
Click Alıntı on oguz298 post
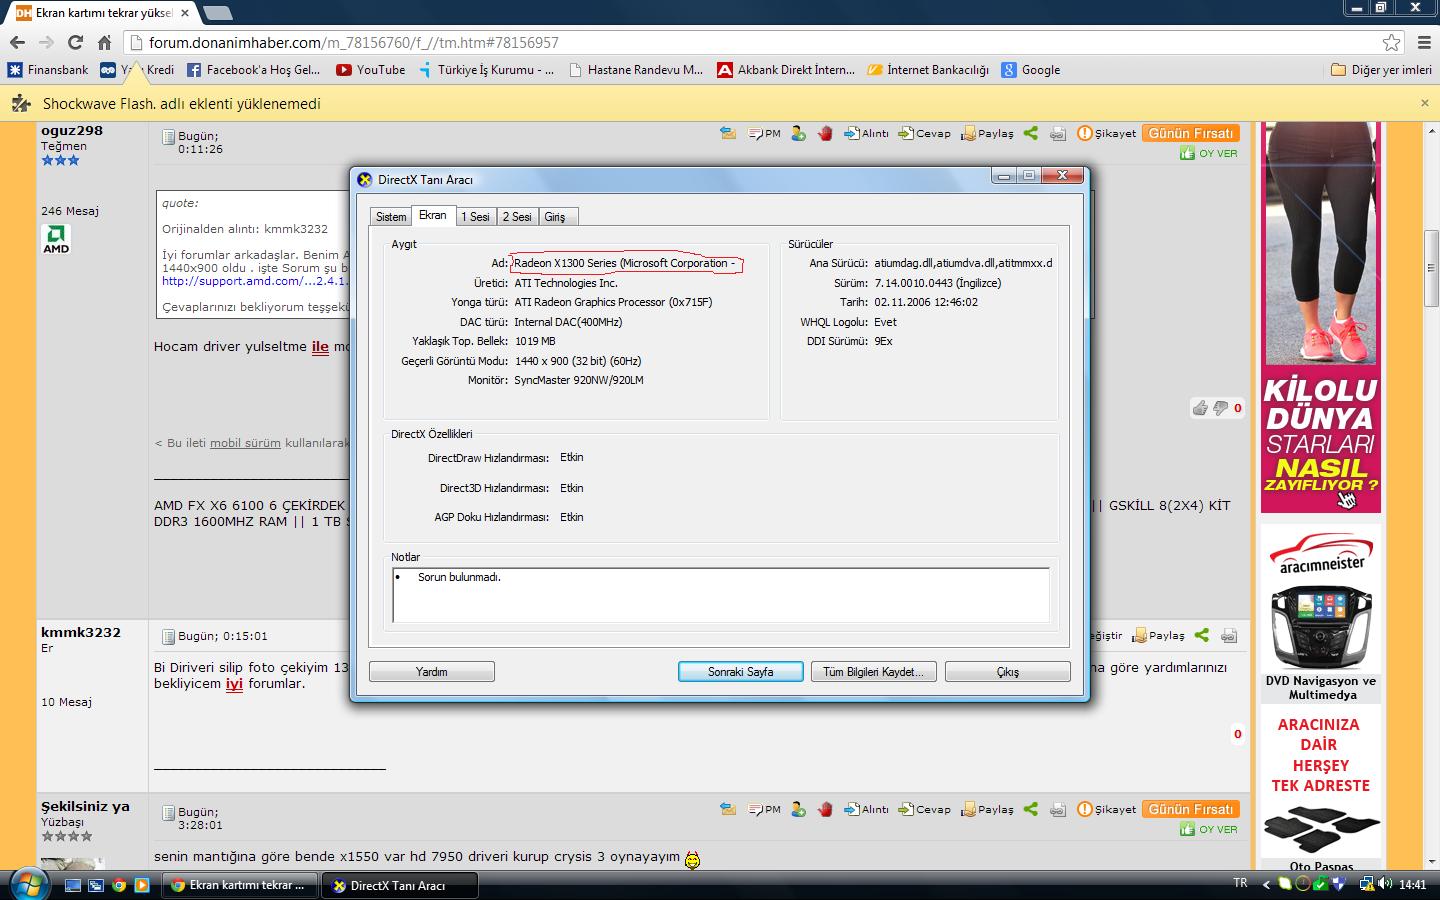point(866,133)
